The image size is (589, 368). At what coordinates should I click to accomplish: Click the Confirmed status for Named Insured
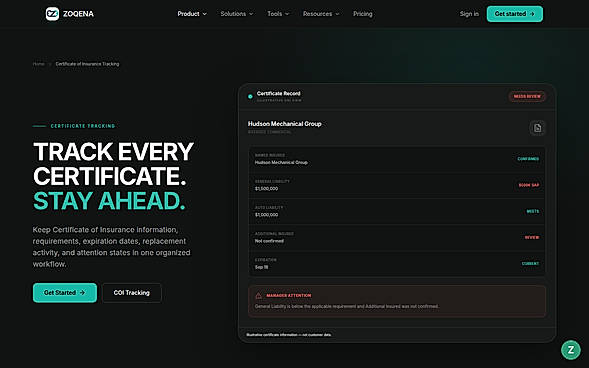click(x=528, y=159)
